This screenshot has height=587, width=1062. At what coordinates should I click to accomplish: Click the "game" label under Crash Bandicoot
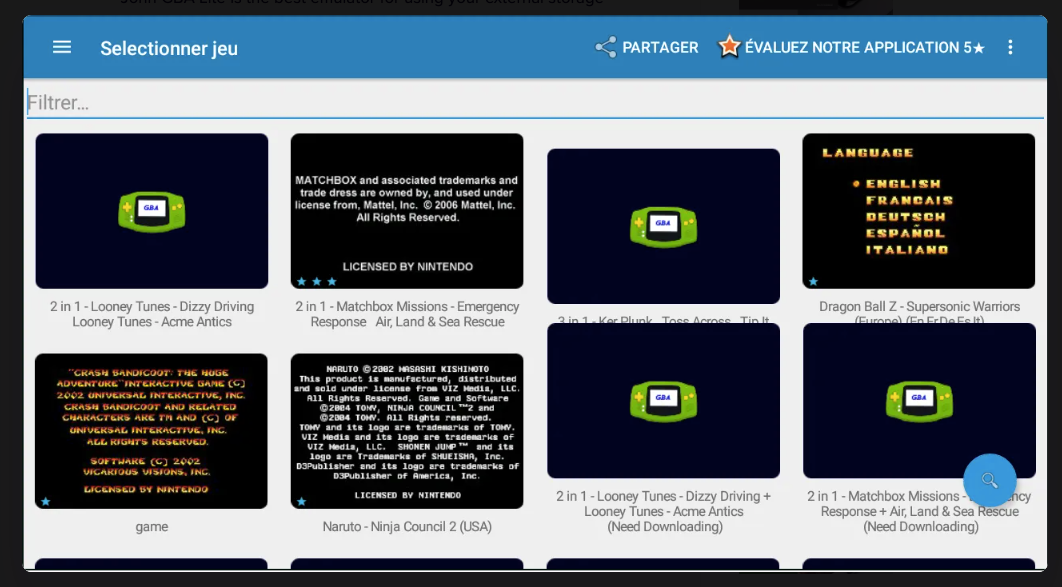pyautogui.click(x=152, y=527)
